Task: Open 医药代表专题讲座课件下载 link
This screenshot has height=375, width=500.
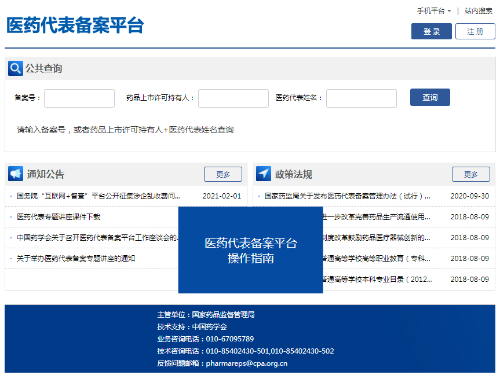Action: tap(59, 217)
